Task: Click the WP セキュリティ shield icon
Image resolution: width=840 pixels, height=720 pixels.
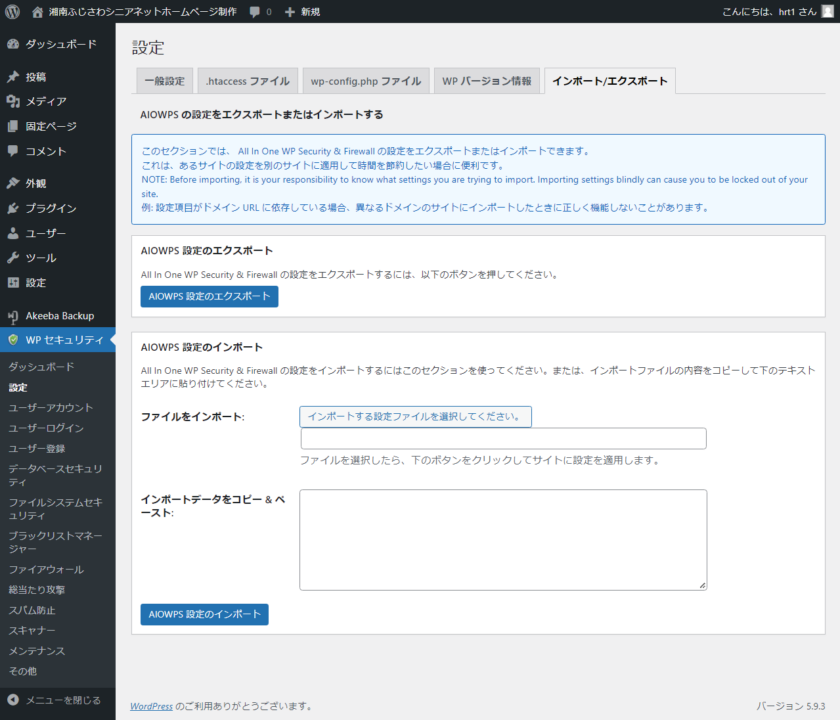Action: coord(13,340)
